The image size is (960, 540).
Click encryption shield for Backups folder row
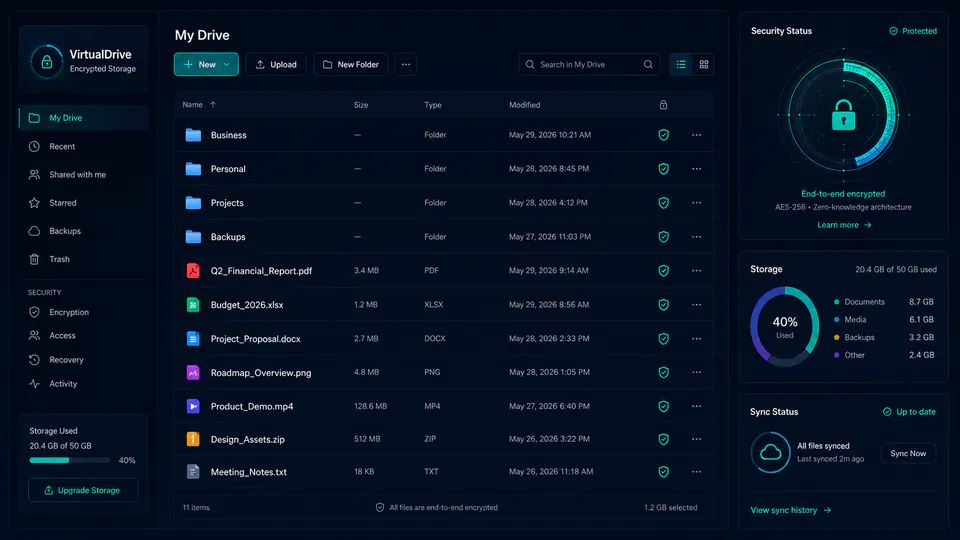(664, 236)
